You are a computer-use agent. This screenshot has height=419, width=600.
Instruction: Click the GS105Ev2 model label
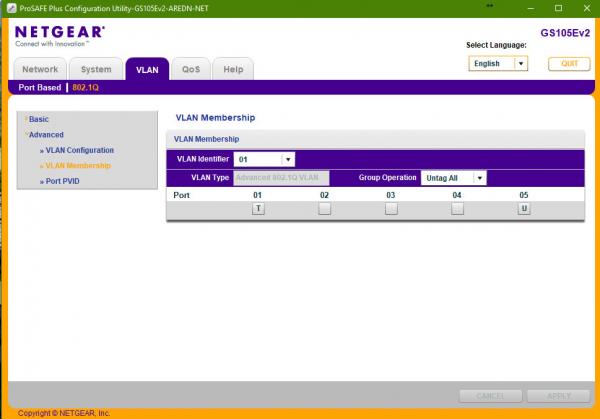click(x=565, y=33)
